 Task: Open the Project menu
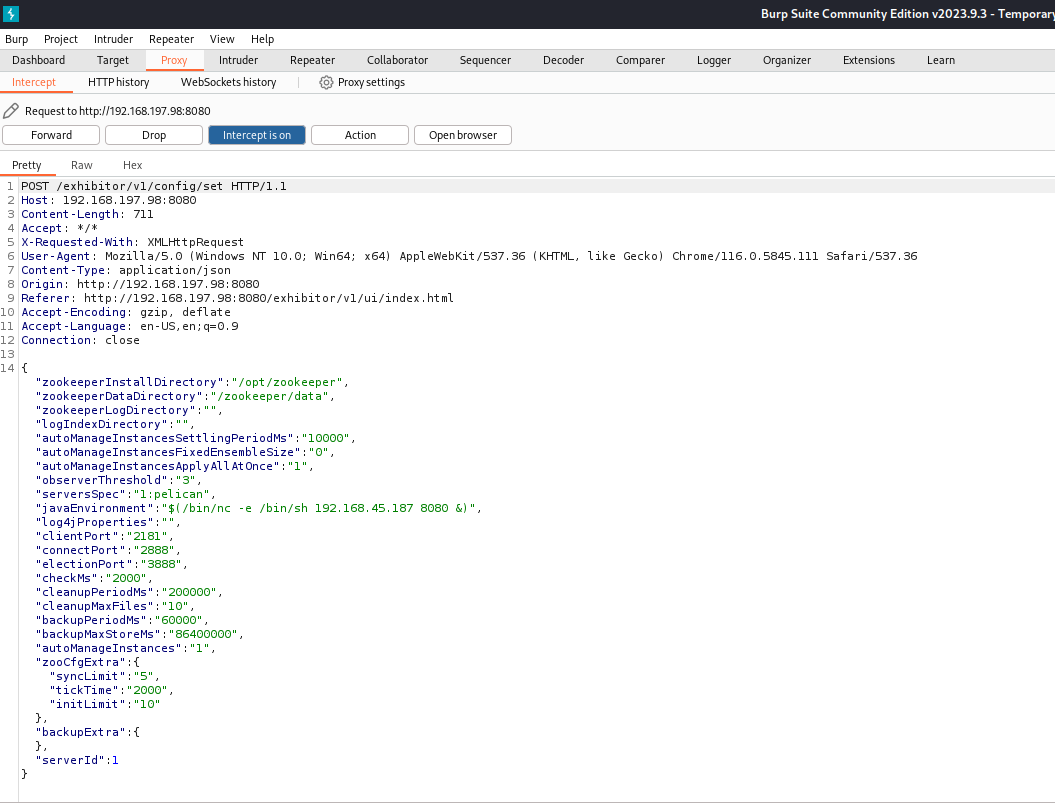coord(61,39)
